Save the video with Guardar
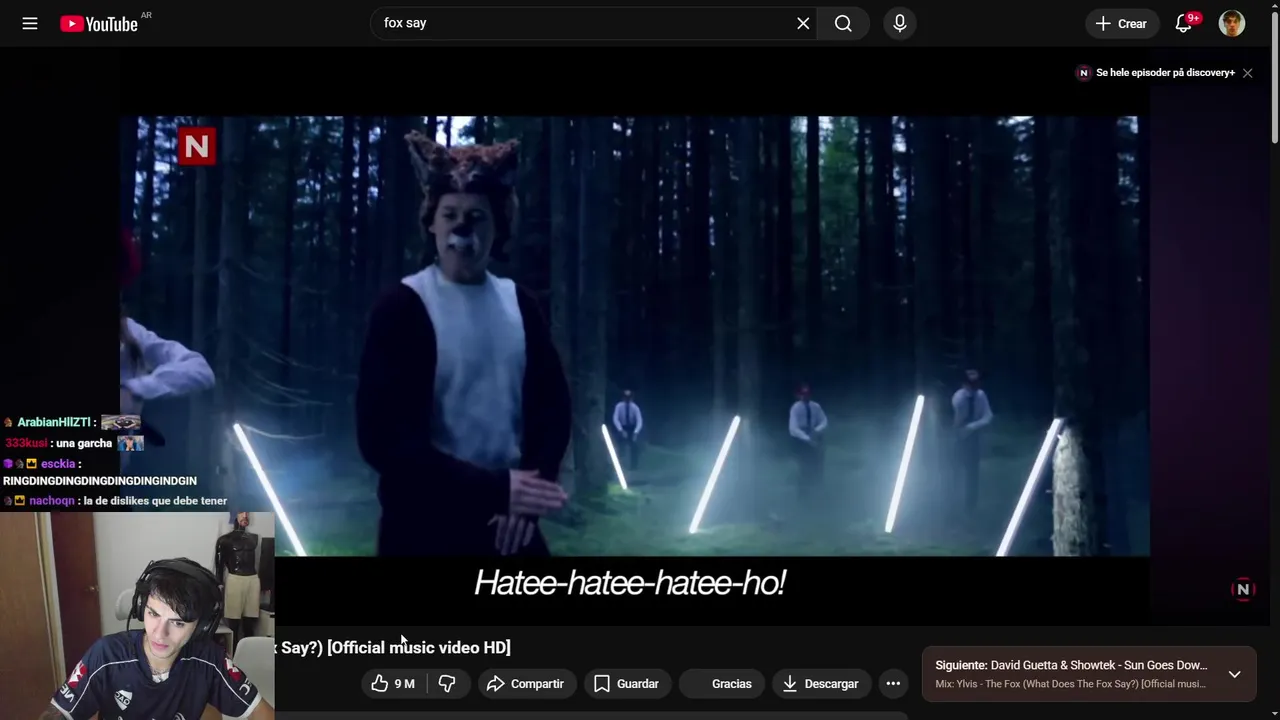The width and height of the screenshot is (1280, 720). pos(627,684)
